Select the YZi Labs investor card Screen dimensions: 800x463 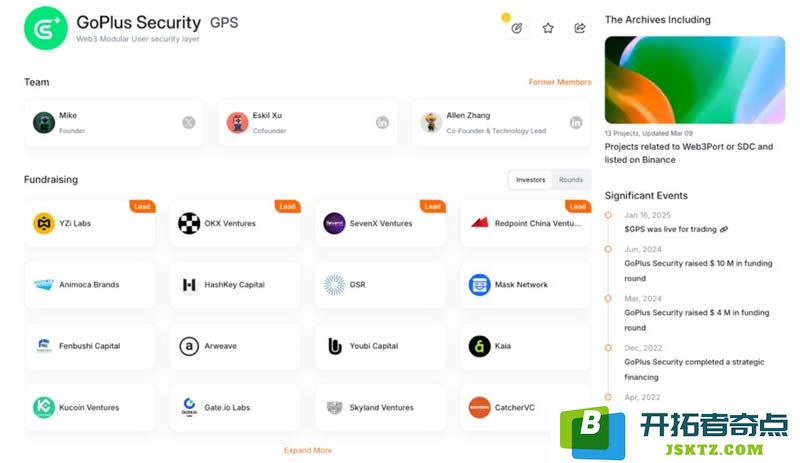(90, 223)
